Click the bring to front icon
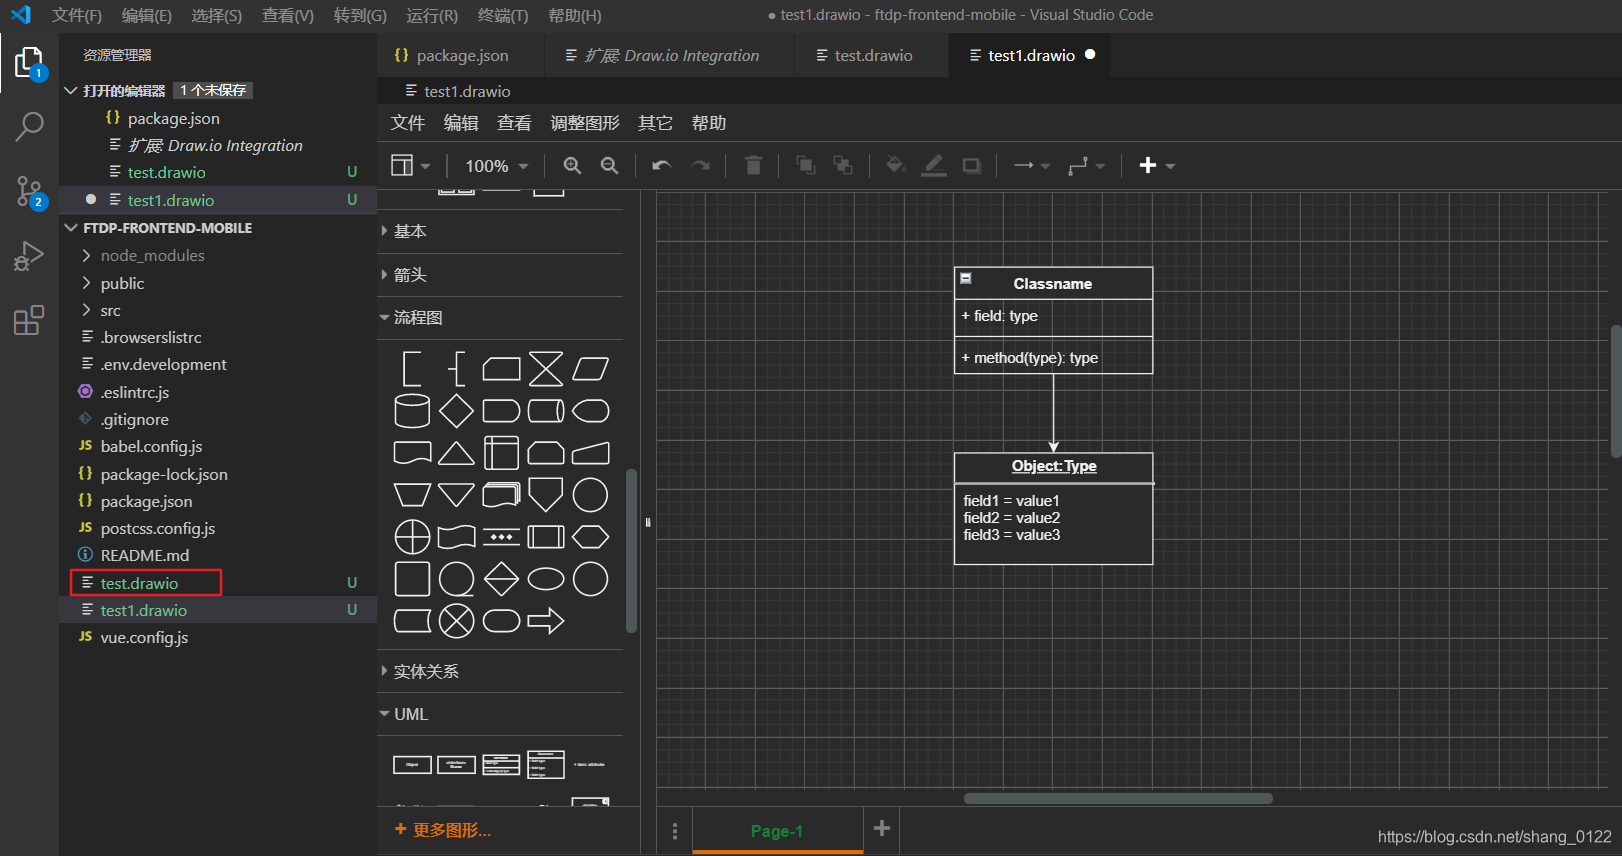1622x856 pixels. click(805, 165)
